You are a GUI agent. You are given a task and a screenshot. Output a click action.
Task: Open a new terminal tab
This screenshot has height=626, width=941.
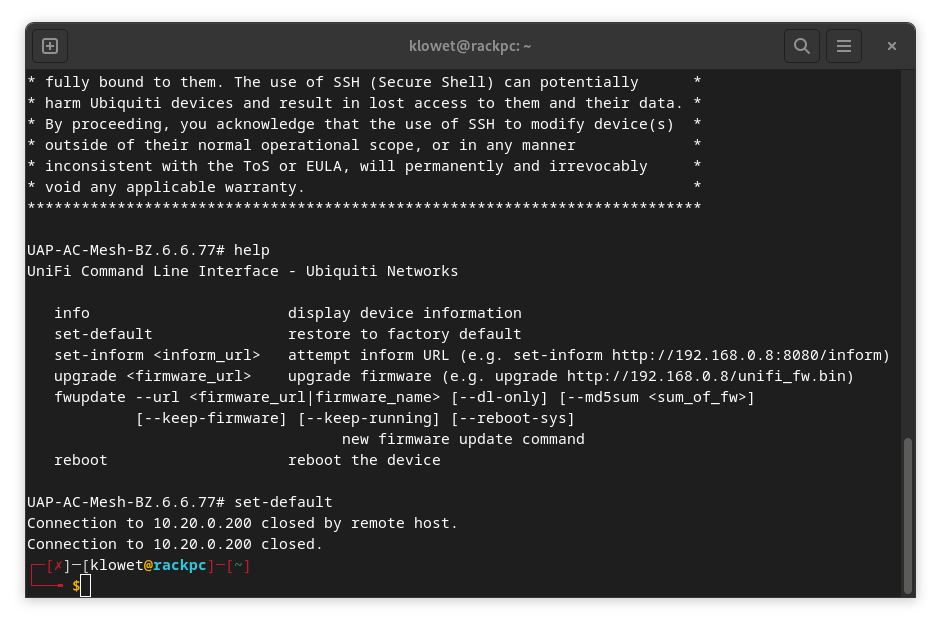[x=50, y=46]
